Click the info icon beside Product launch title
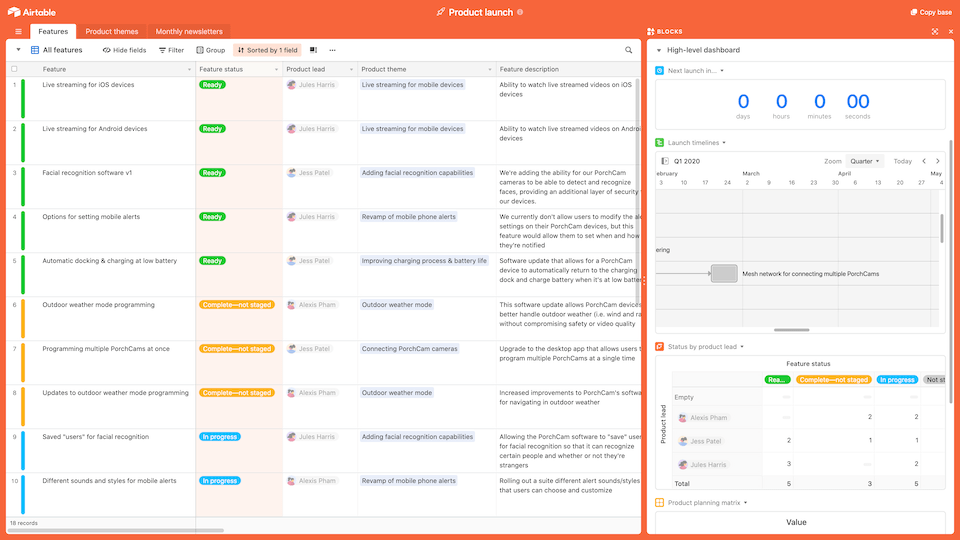Image resolution: width=960 pixels, height=540 pixels. (x=520, y=12)
